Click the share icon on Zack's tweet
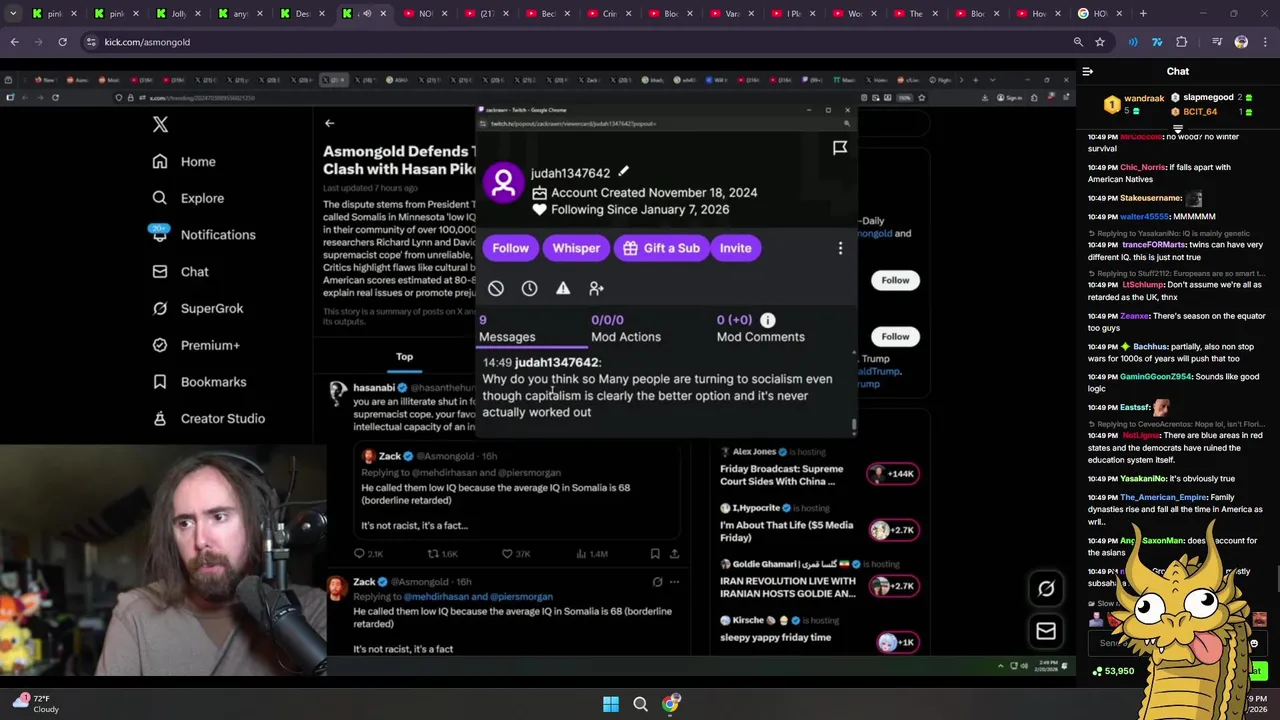 675,554
